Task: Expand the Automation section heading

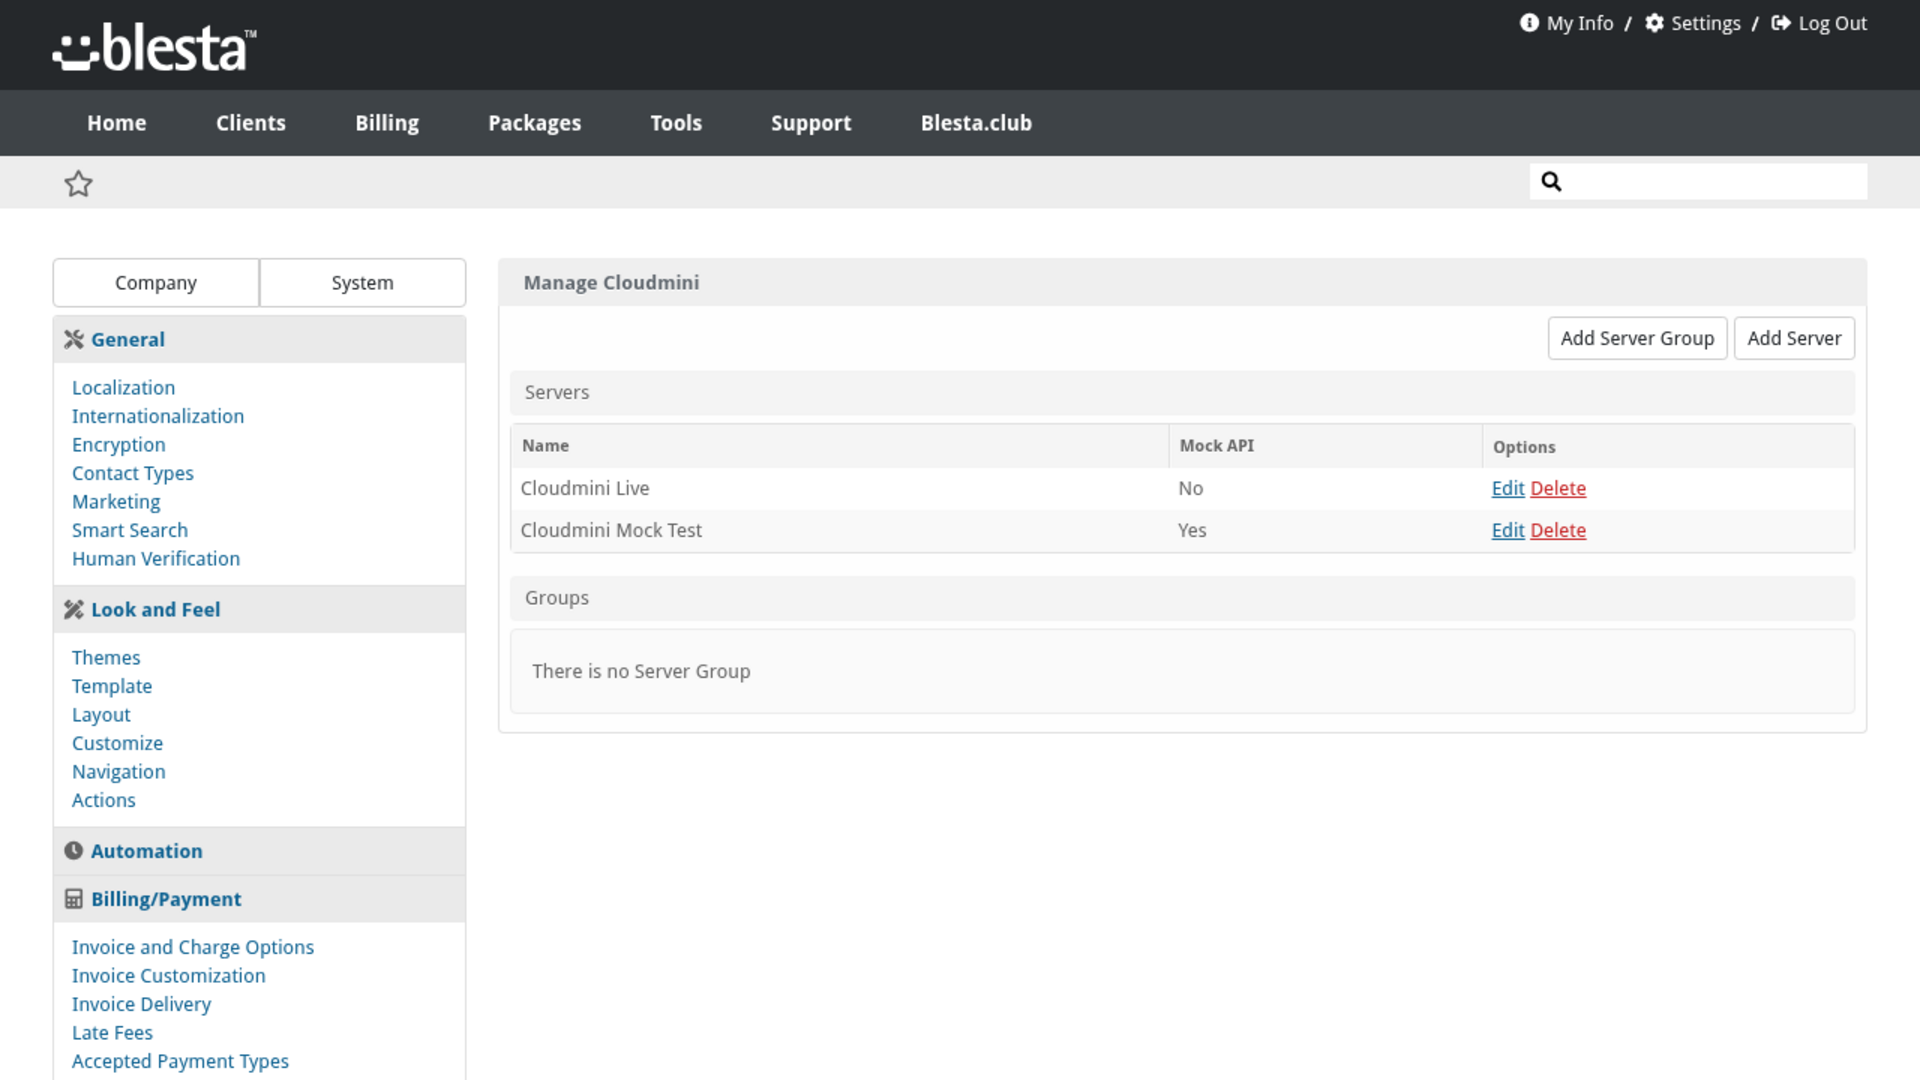Action: 259,851
